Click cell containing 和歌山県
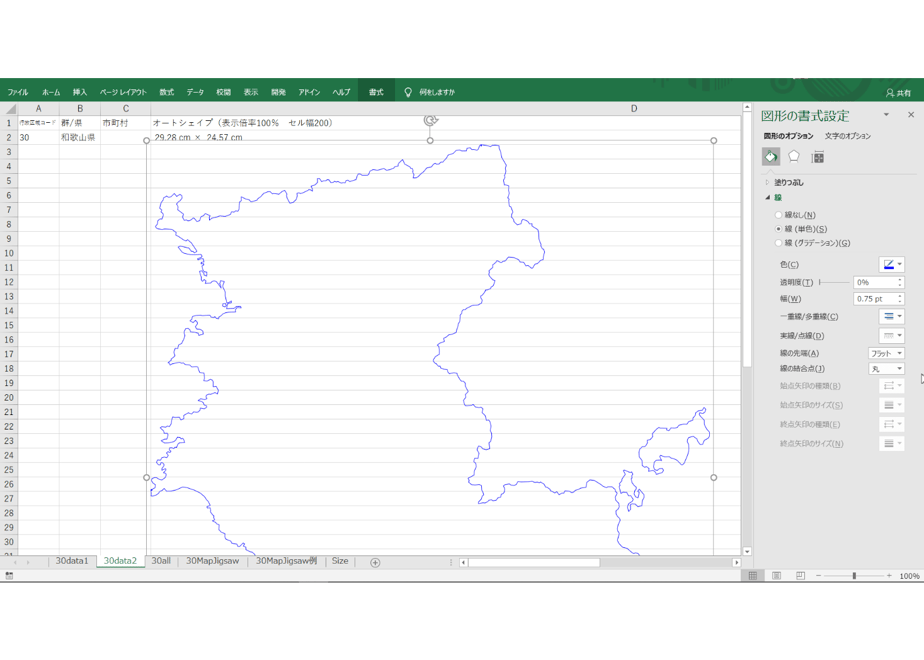Image resolution: width=924 pixels, height=660 pixels. (x=80, y=137)
